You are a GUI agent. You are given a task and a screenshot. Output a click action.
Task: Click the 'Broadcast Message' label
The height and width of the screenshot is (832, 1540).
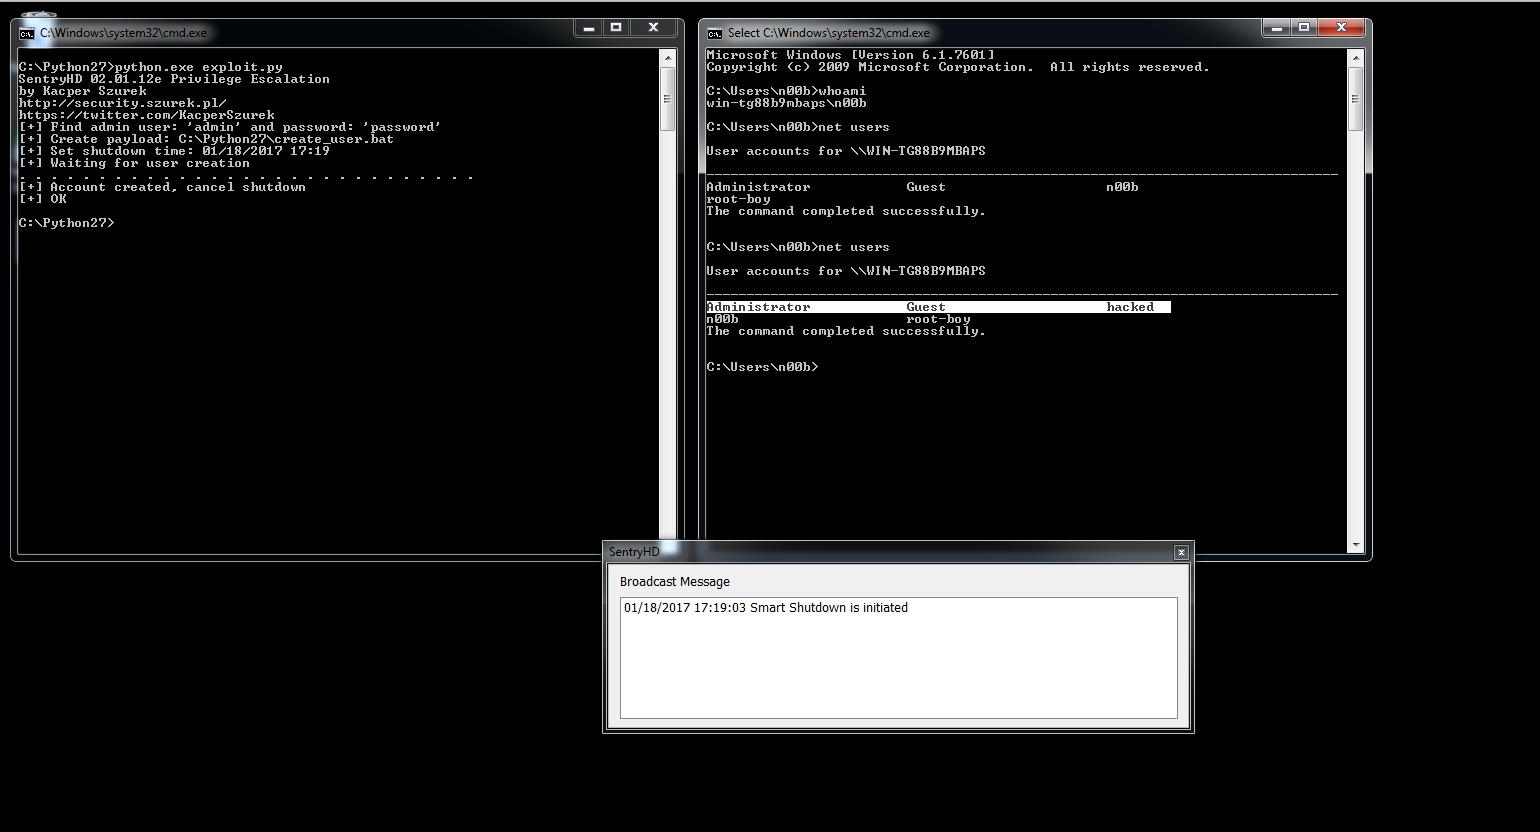point(675,582)
